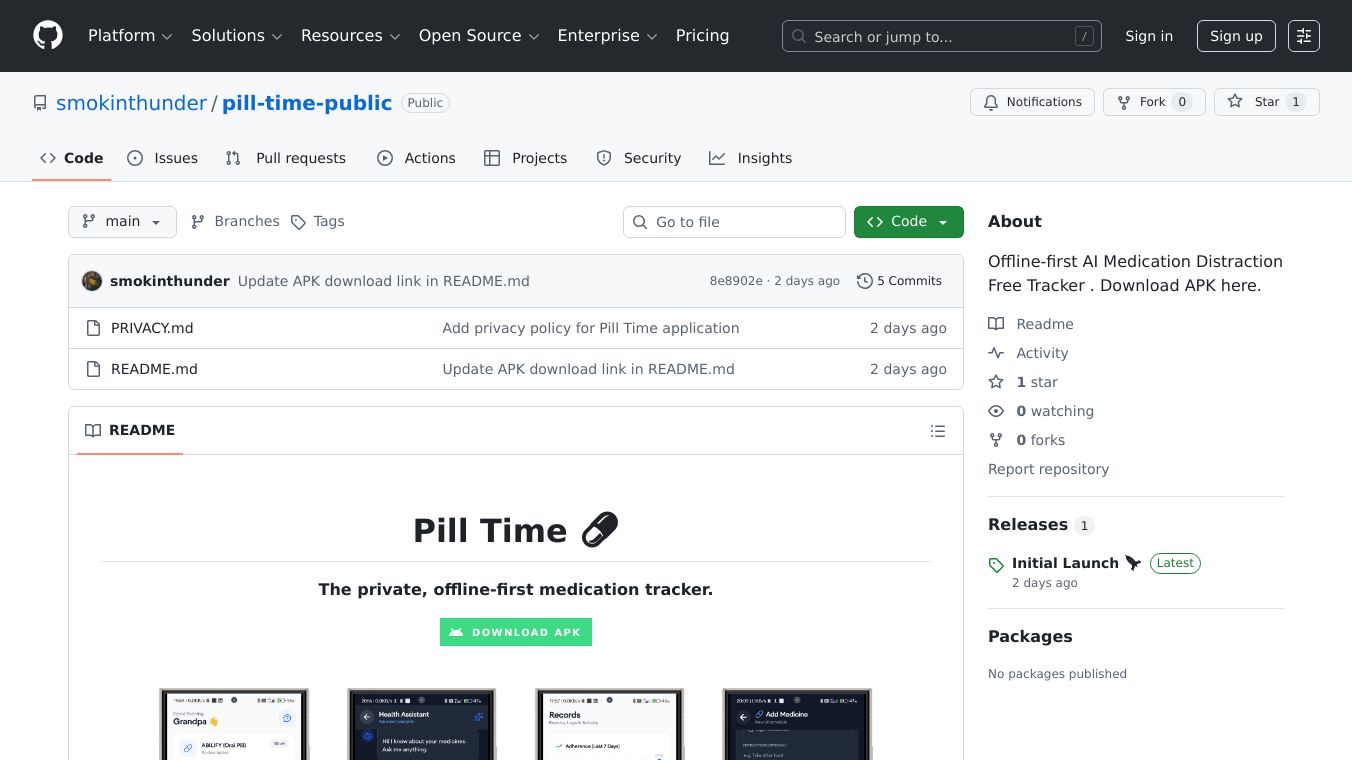Click the Search or jump to field

coord(942,36)
